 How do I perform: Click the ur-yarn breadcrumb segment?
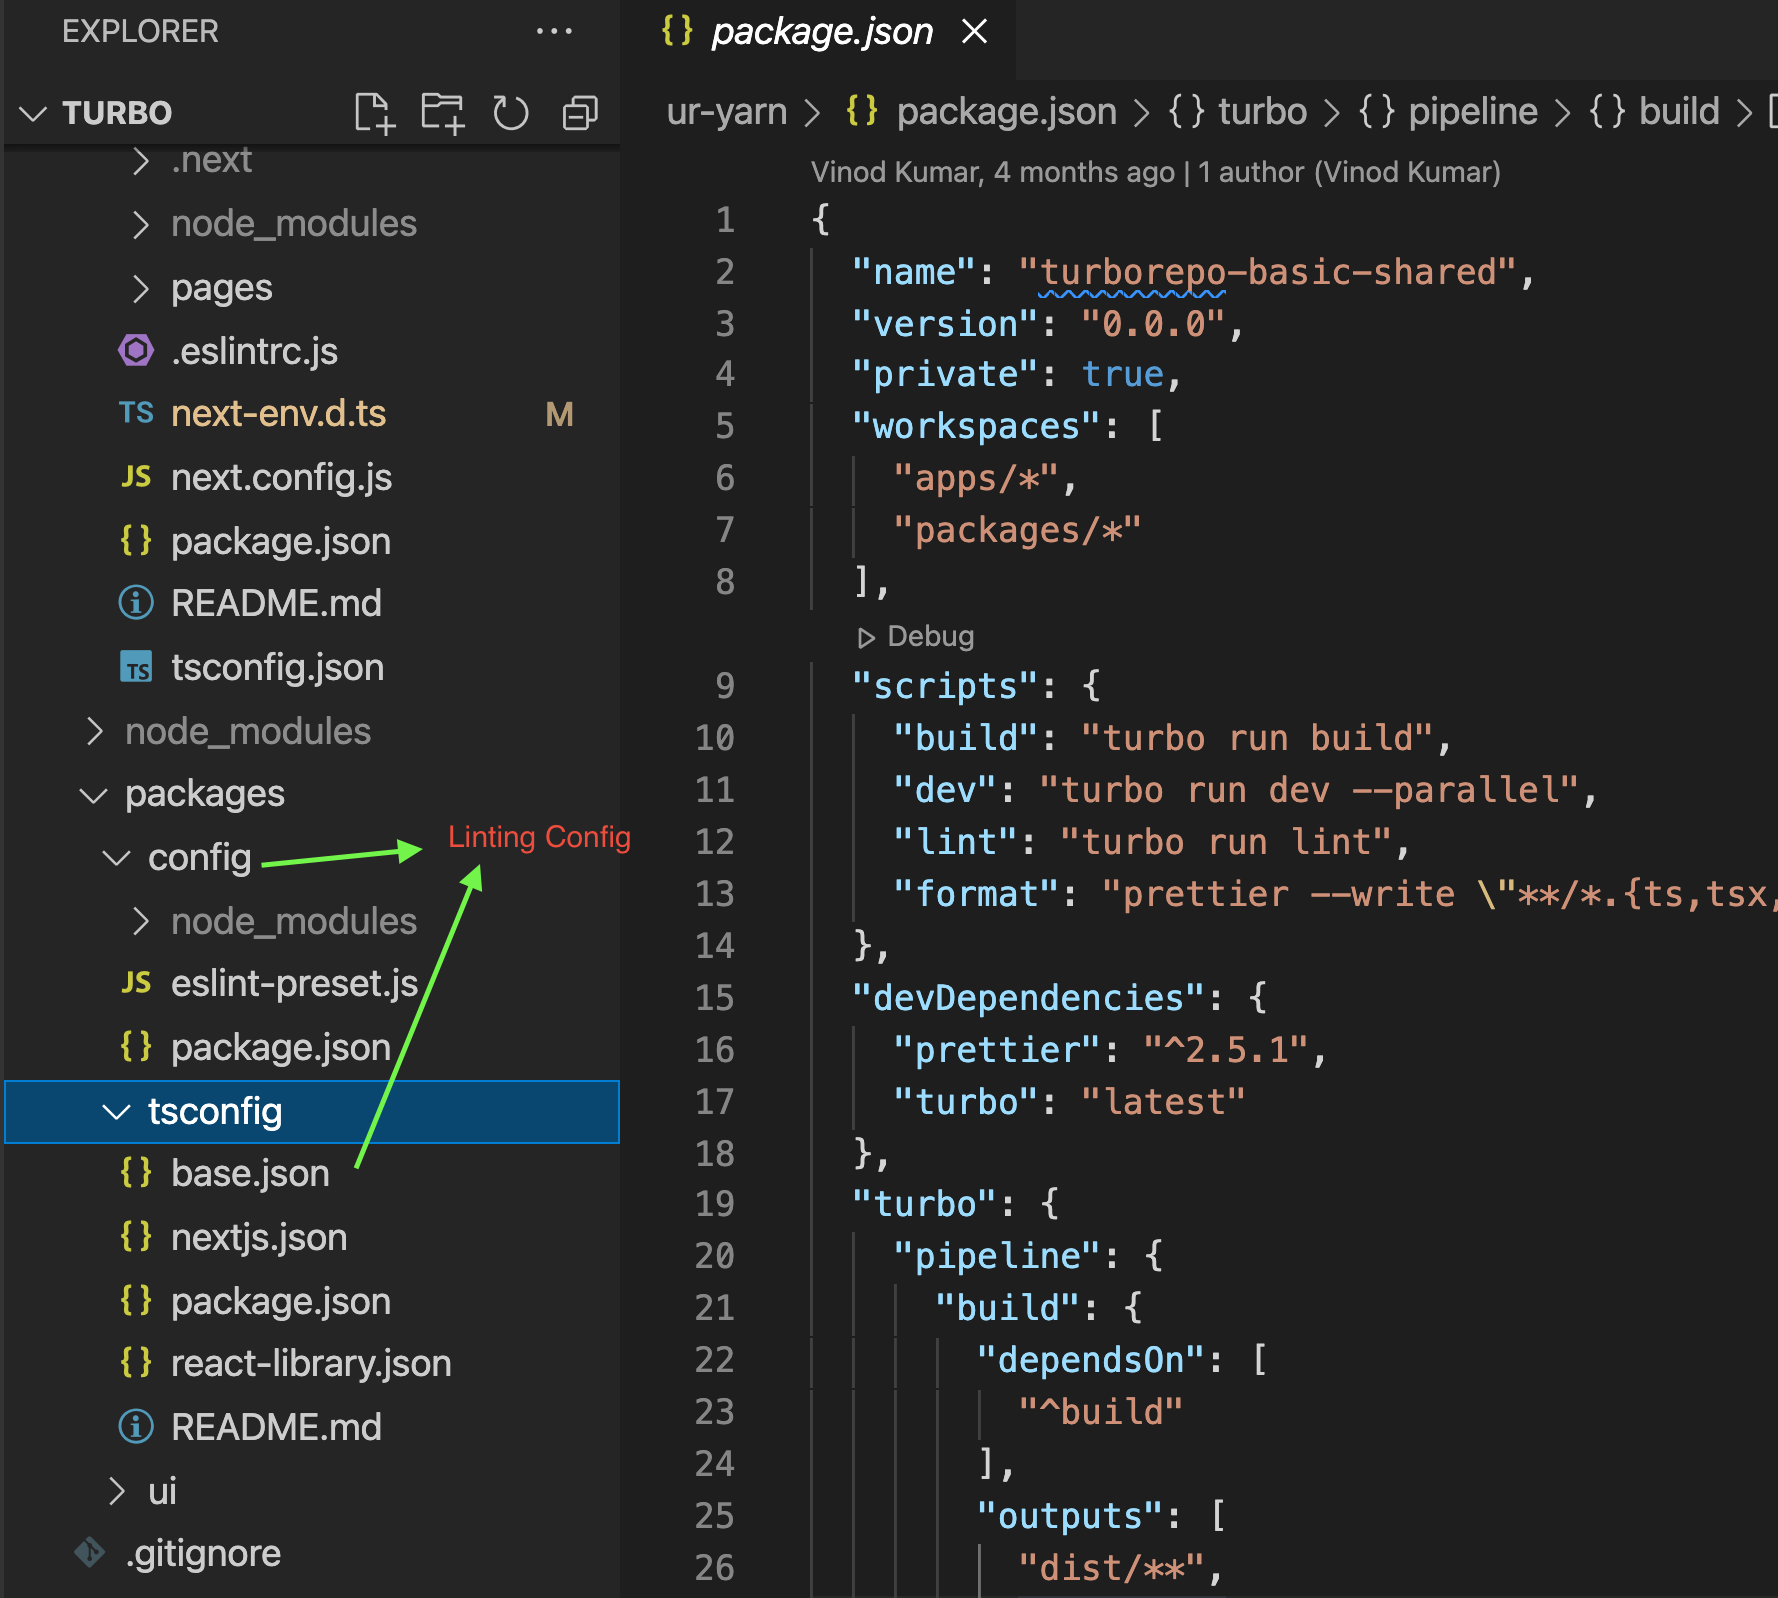click(x=727, y=112)
